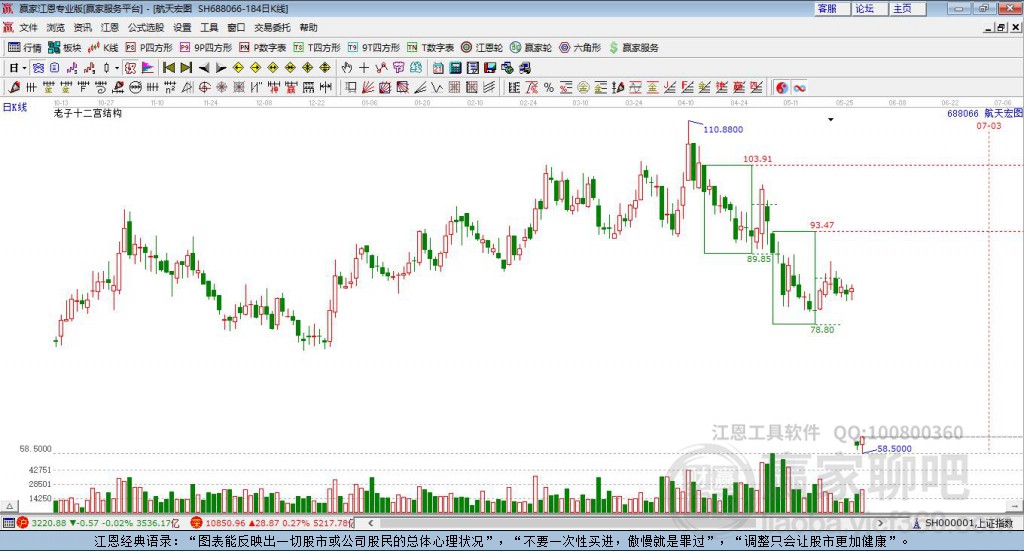The image size is (1024, 551).
Task: Open the 帮助 menu
Action: tap(308, 27)
